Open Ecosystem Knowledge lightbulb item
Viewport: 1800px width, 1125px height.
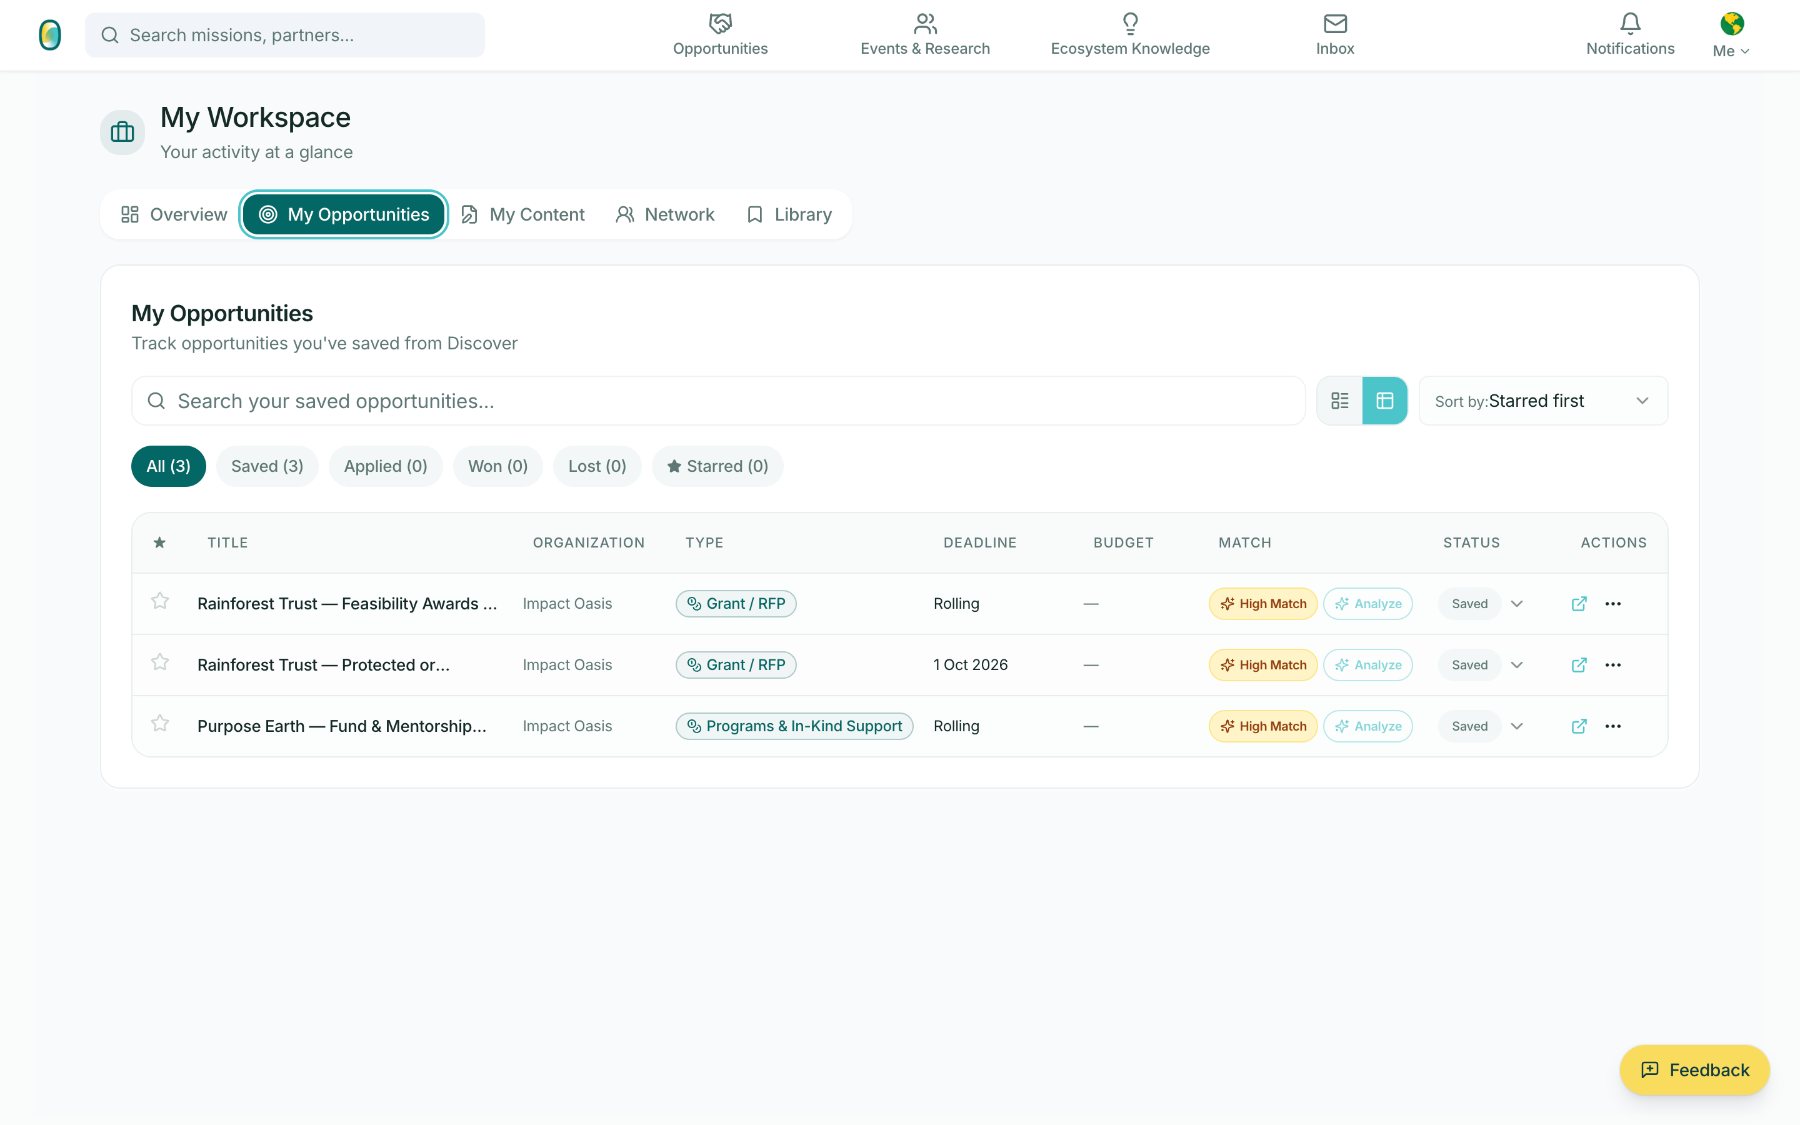click(1130, 35)
